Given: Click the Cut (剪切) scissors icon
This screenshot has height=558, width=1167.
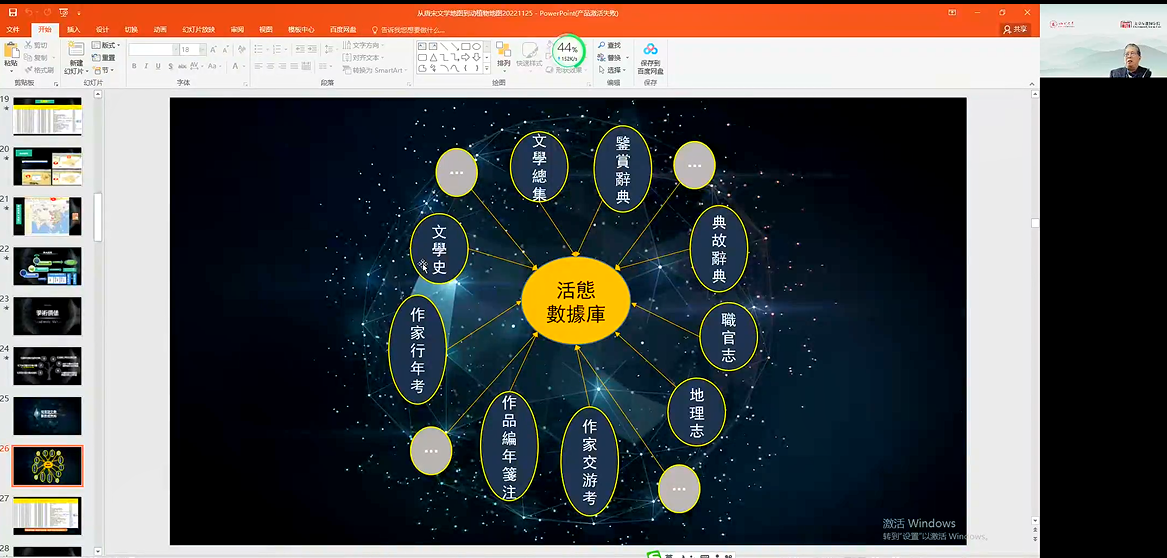Looking at the screenshot, I should 27,46.
